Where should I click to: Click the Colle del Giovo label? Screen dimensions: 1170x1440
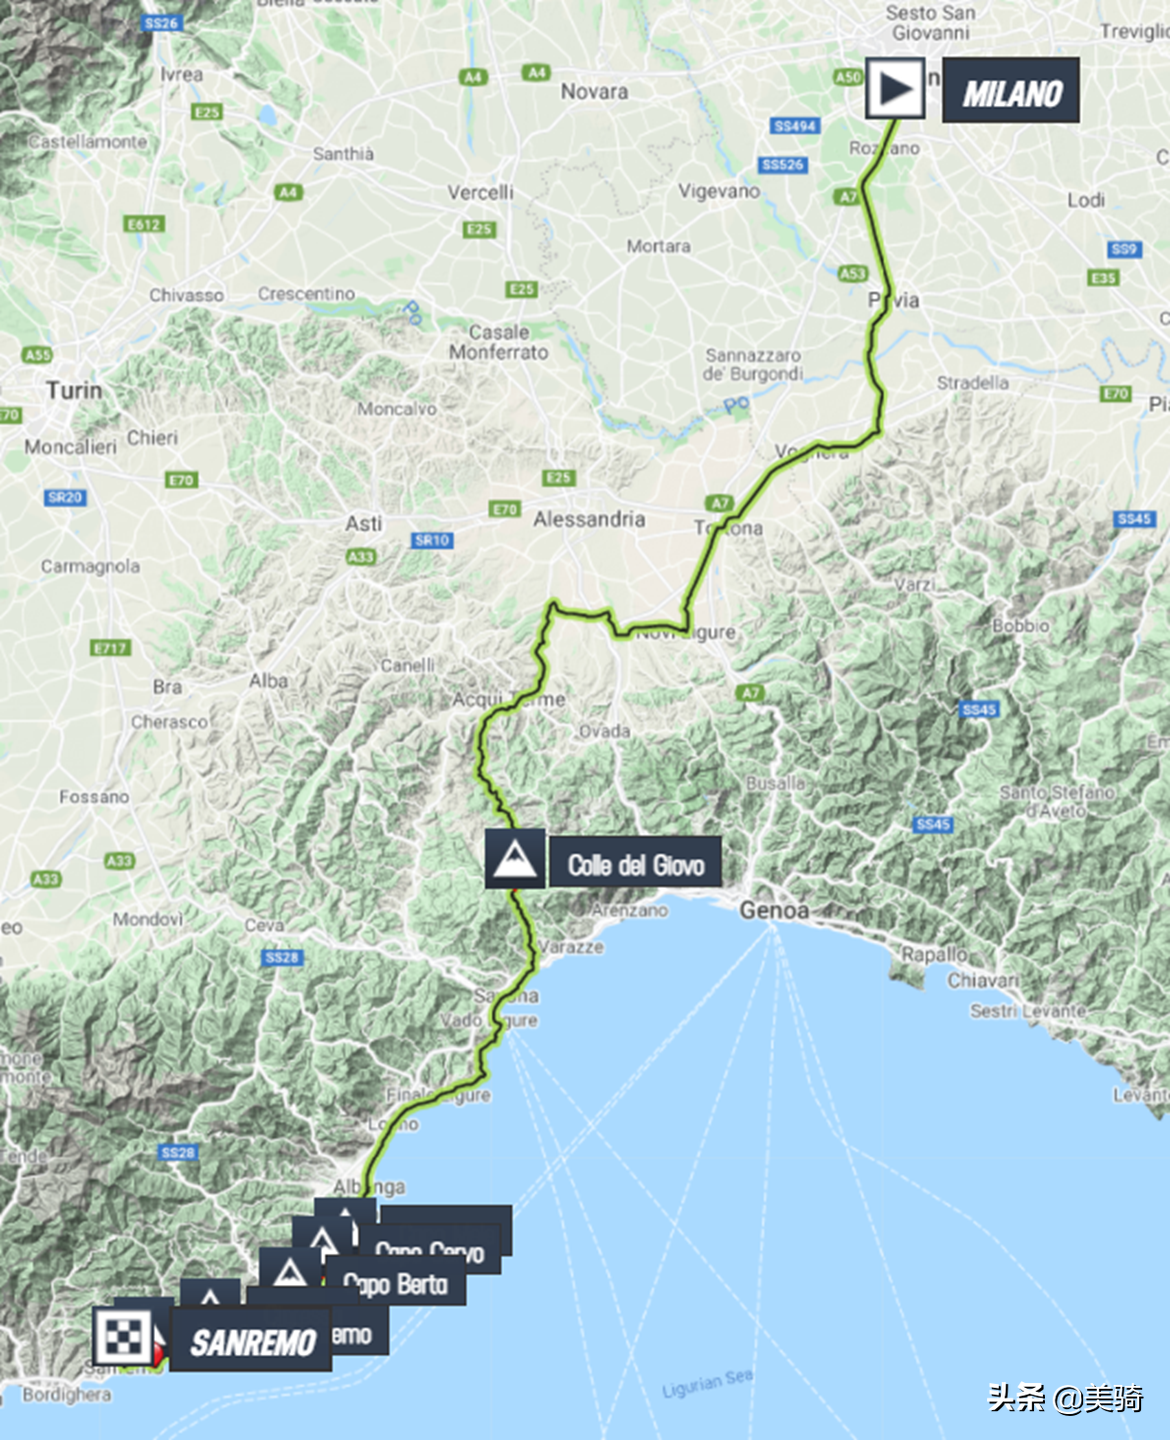tap(635, 863)
